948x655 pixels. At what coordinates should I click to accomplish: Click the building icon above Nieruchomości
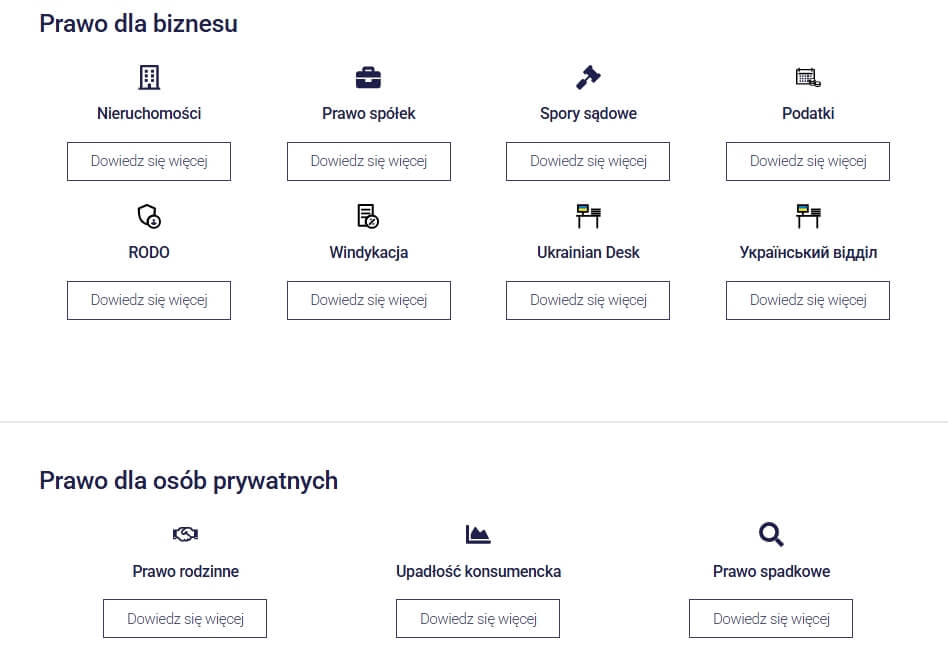pyautogui.click(x=148, y=77)
